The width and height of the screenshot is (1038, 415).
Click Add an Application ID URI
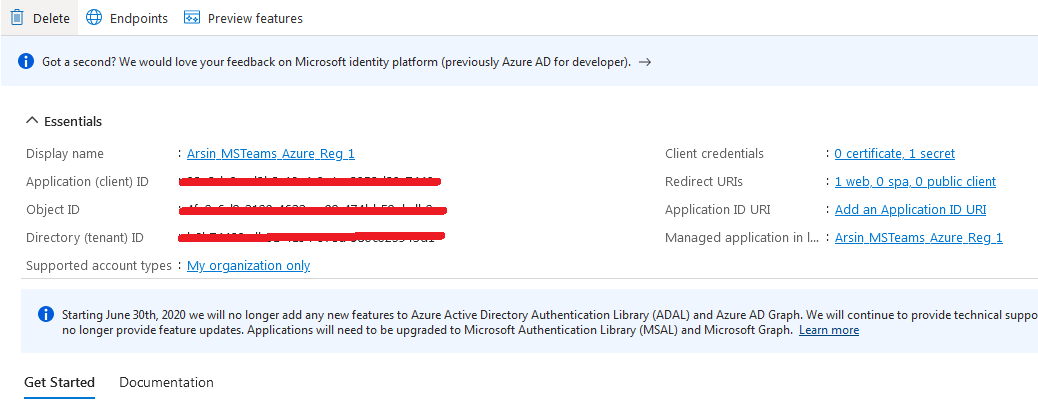coord(910,210)
